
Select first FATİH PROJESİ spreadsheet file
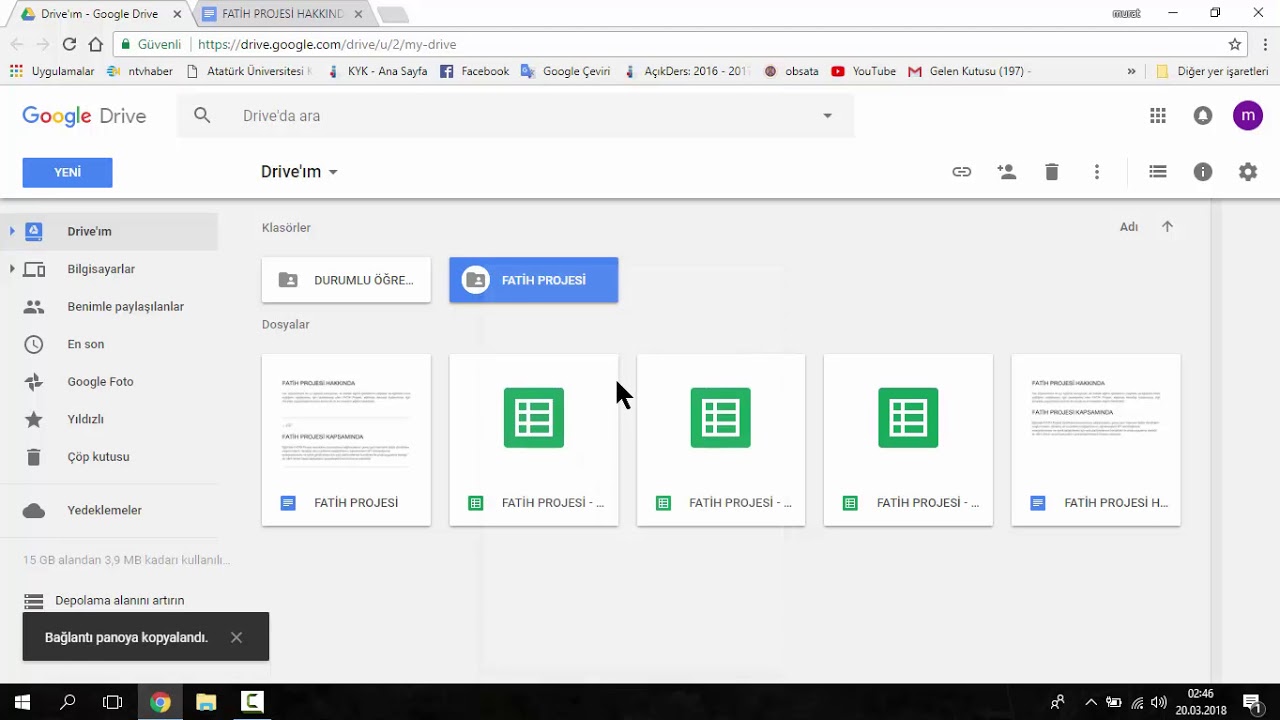click(x=534, y=440)
